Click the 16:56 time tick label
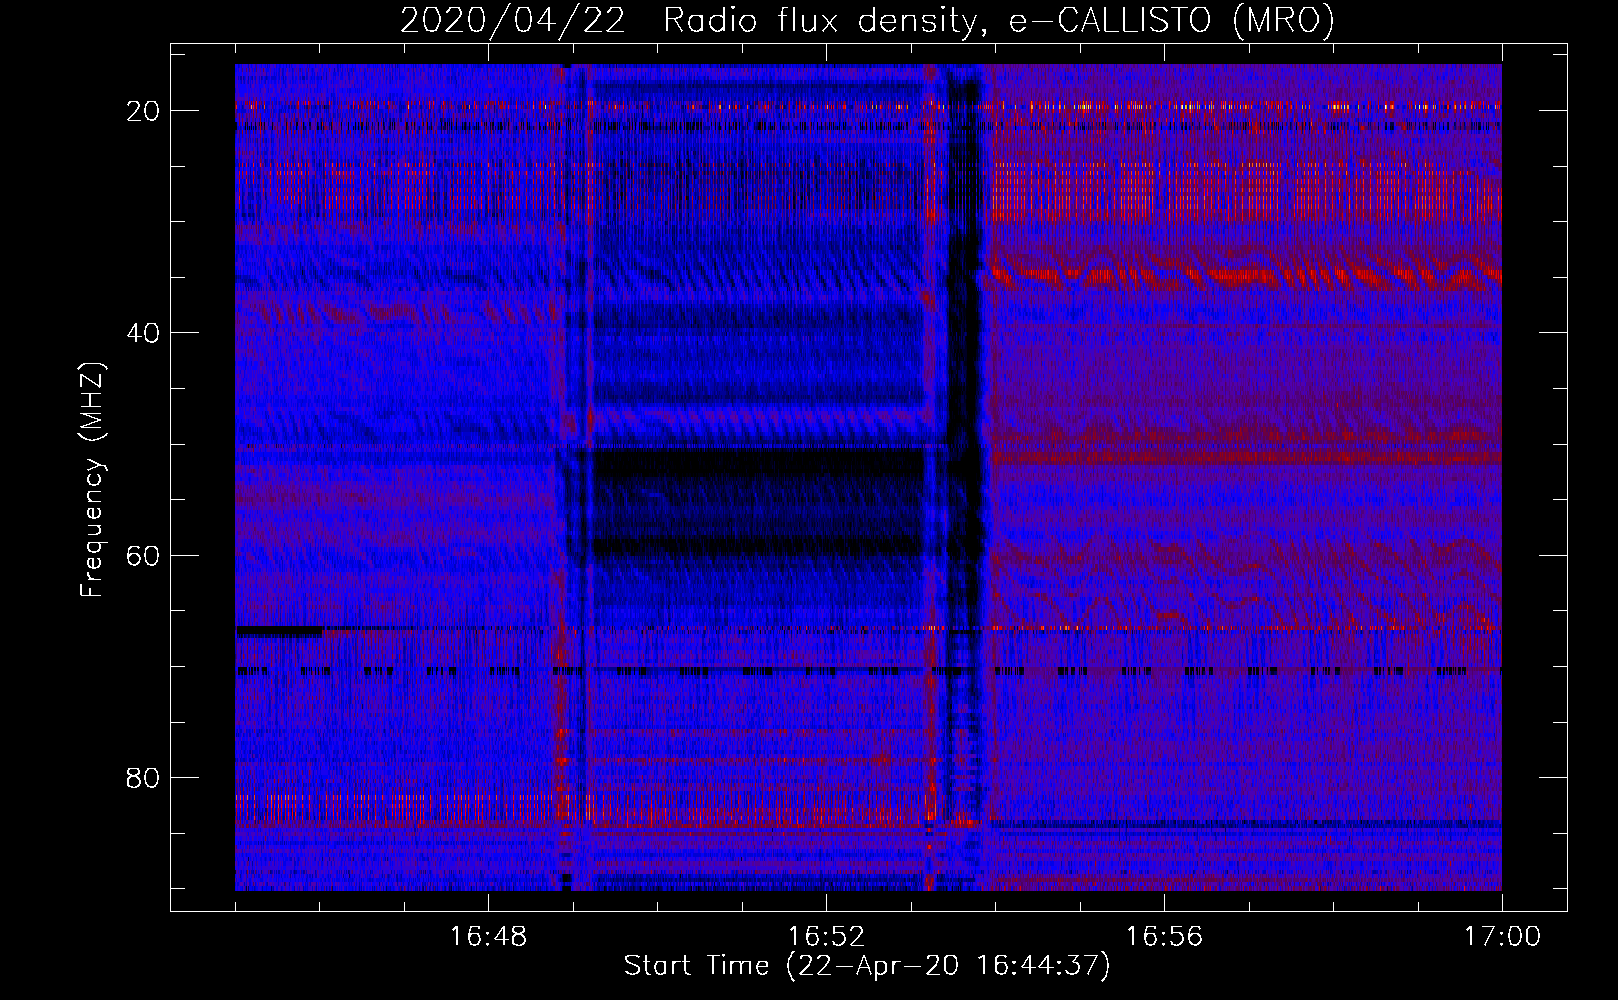This screenshot has width=1618, height=1000. point(1164,937)
